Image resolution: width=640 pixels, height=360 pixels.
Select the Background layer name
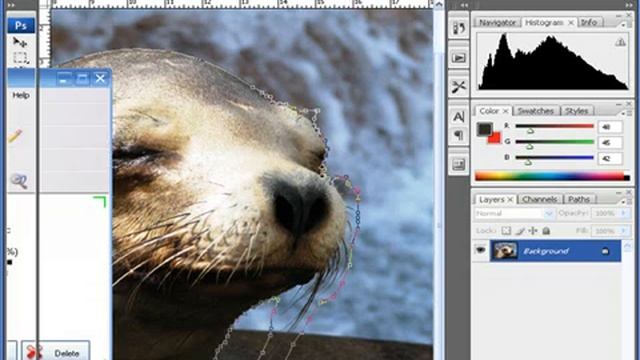point(546,251)
